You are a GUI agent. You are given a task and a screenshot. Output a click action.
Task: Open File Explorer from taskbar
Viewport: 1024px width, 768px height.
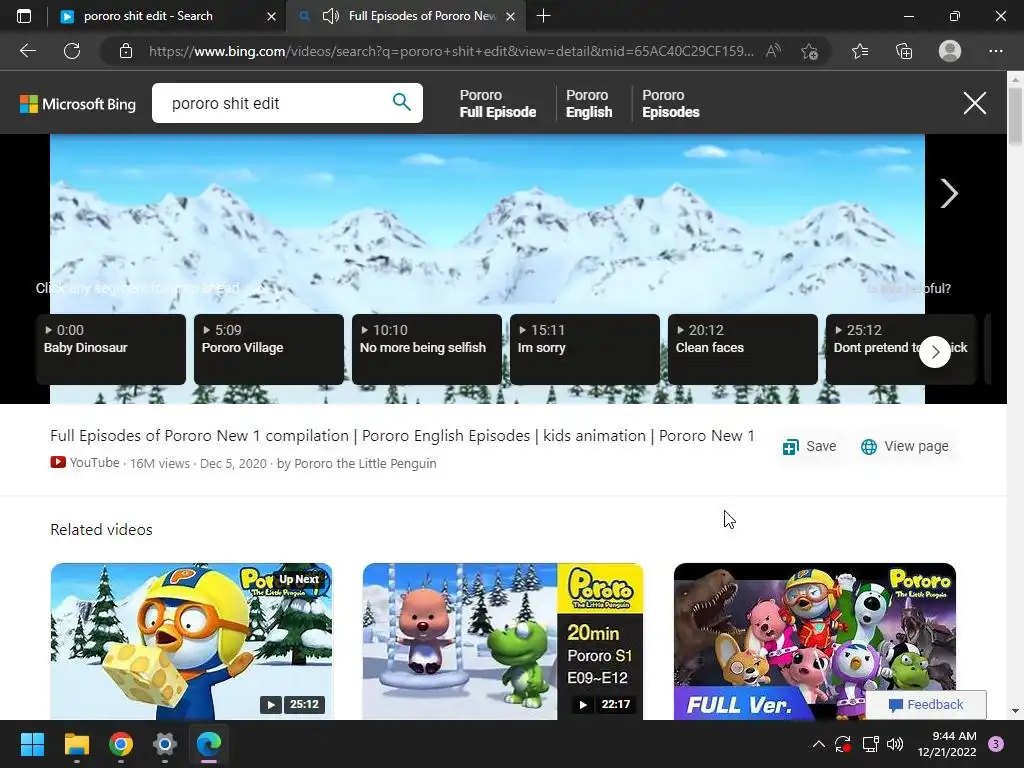point(76,744)
